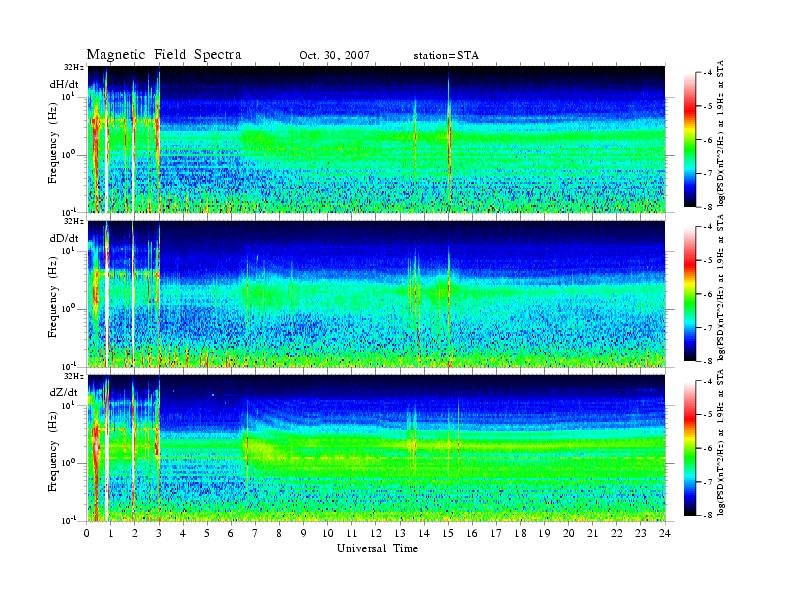Click the "11" tick on Universal Time axis
This screenshot has height=612, width=792.
(x=352, y=533)
